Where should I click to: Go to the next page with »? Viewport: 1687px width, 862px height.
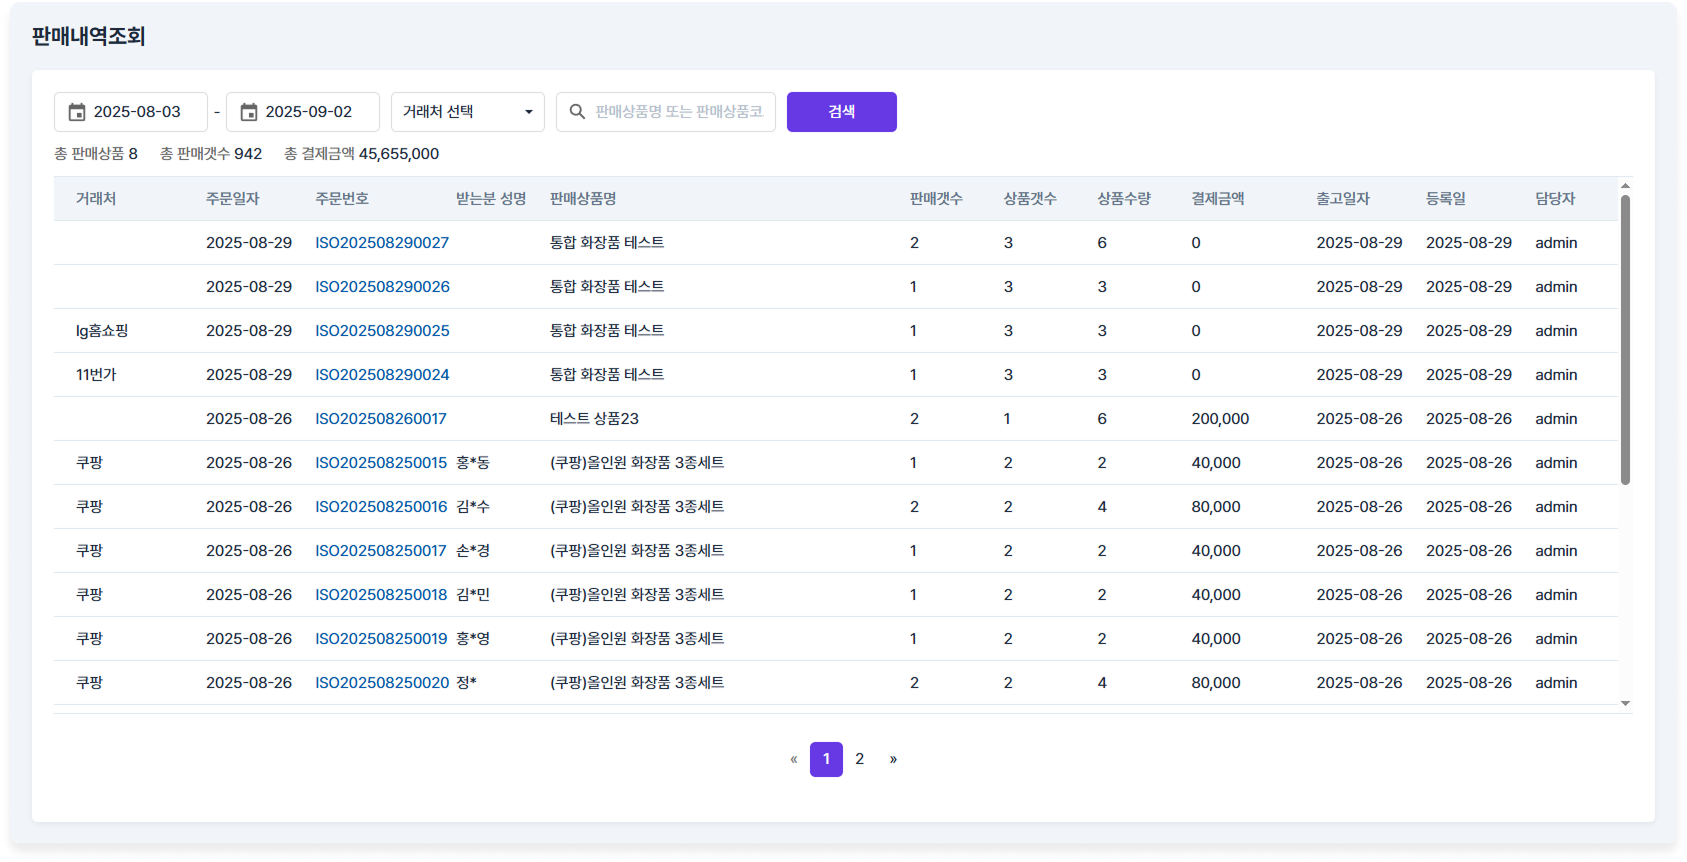[893, 759]
